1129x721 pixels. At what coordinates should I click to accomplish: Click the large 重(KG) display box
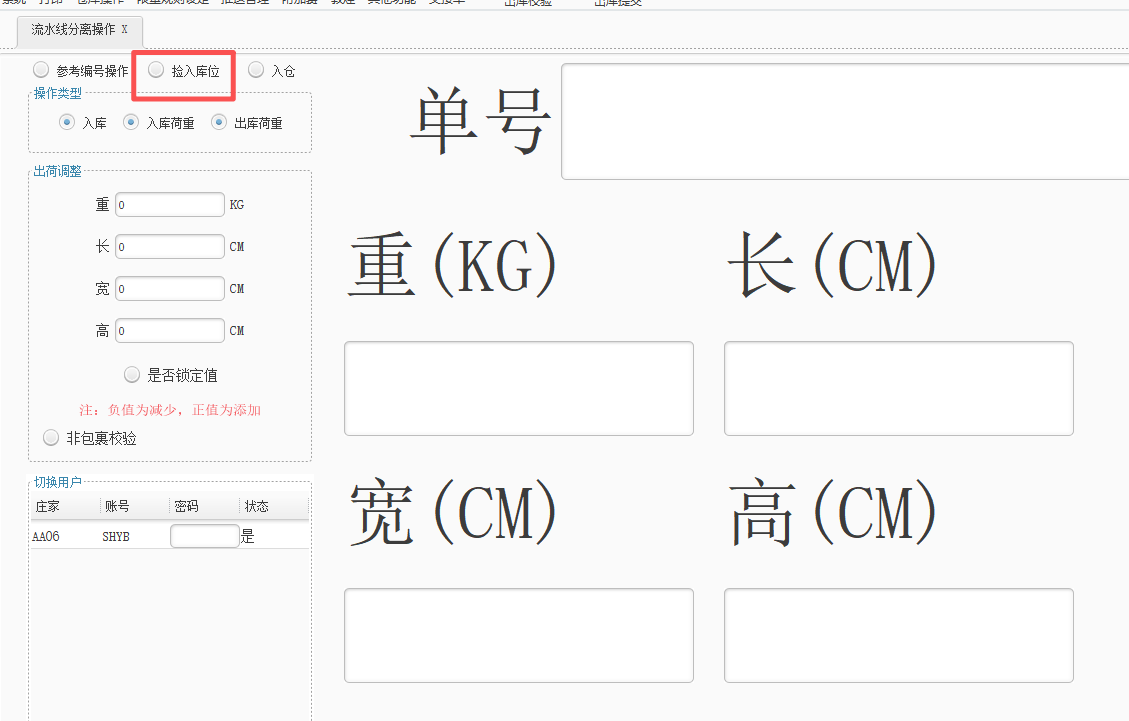[x=518, y=388]
